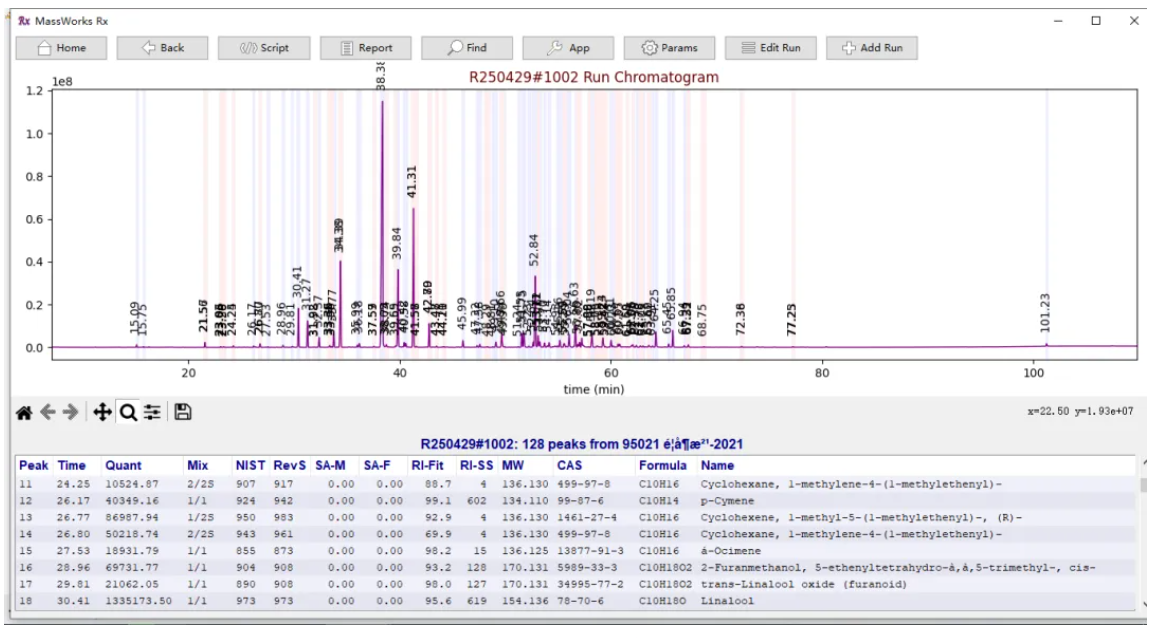The image size is (1158, 638).
Task: Save the chromatogram figure with the floppy disk icon
Action: 183,412
